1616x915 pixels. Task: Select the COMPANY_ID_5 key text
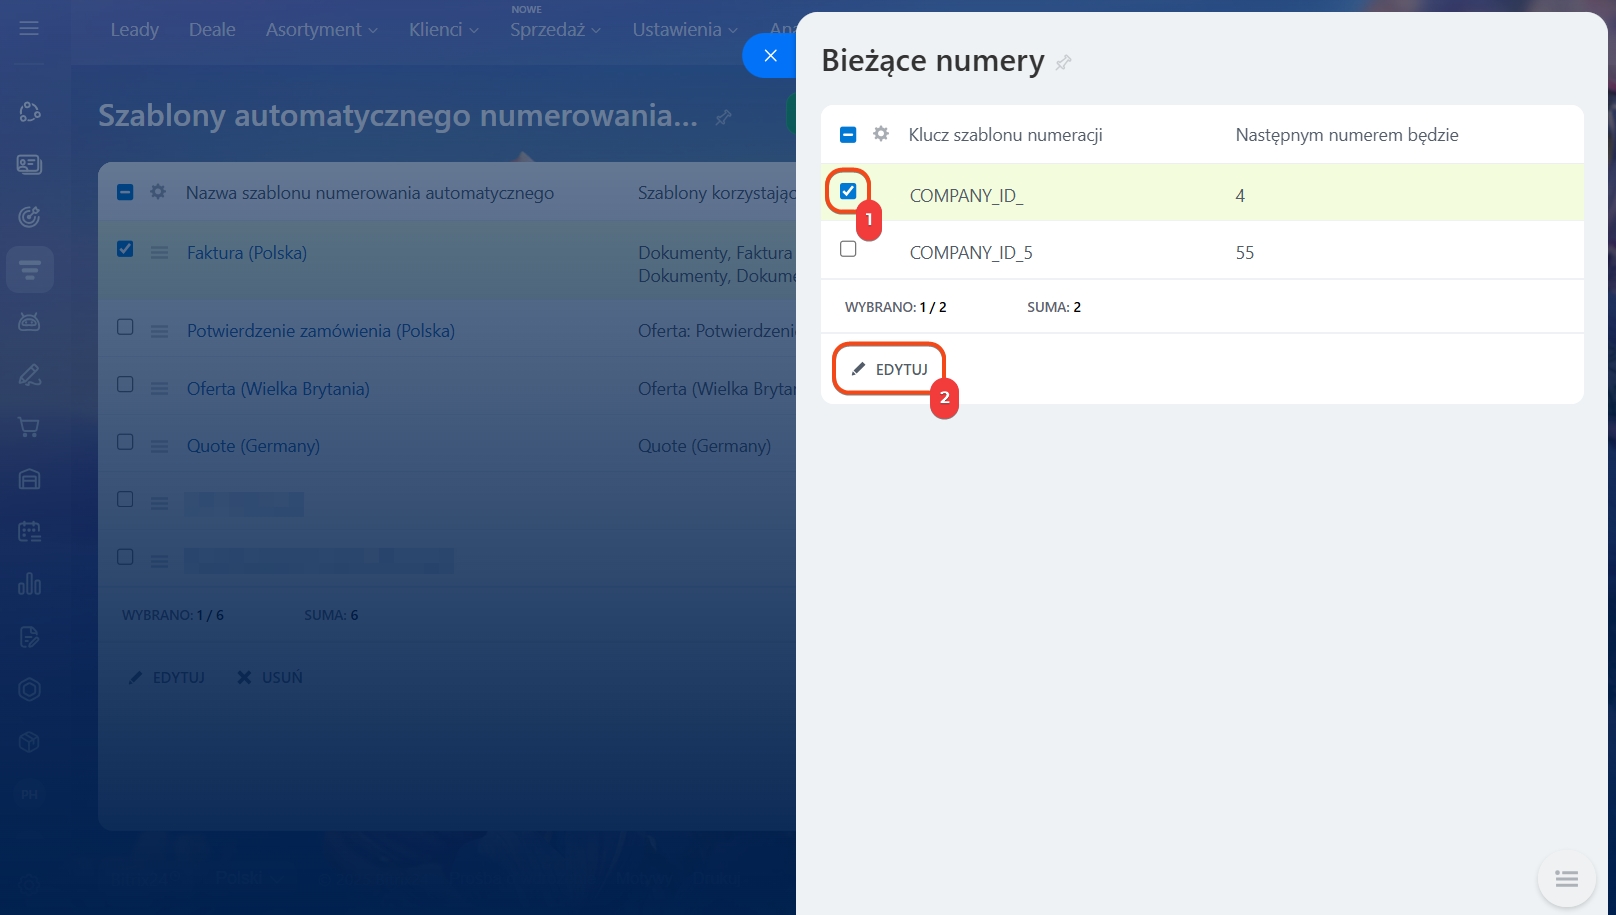pyautogui.click(x=971, y=253)
